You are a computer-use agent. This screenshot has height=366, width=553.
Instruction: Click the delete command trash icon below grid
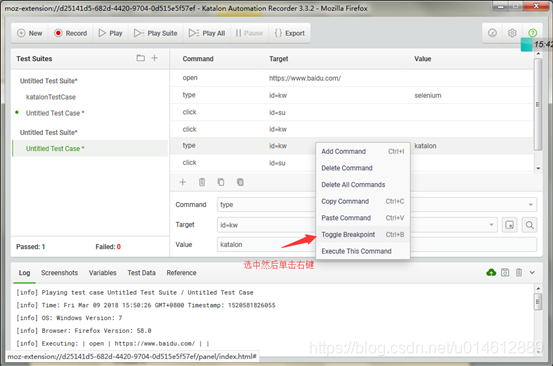(202, 182)
